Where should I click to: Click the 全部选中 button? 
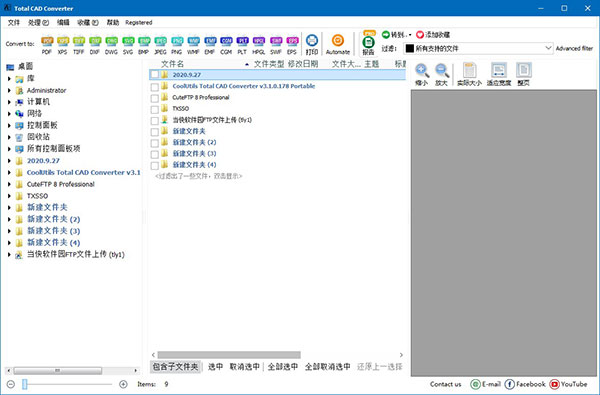click(x=283, y=367)
